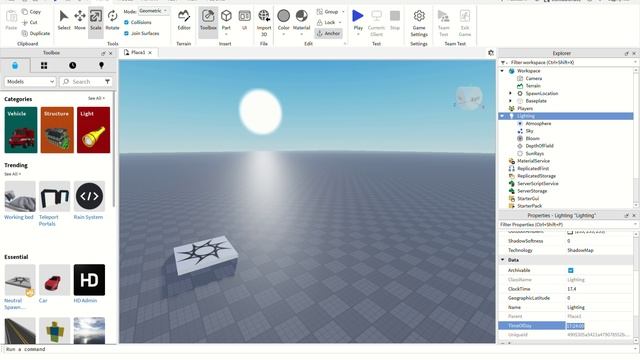Click See All under Trending

coord(12,174)
